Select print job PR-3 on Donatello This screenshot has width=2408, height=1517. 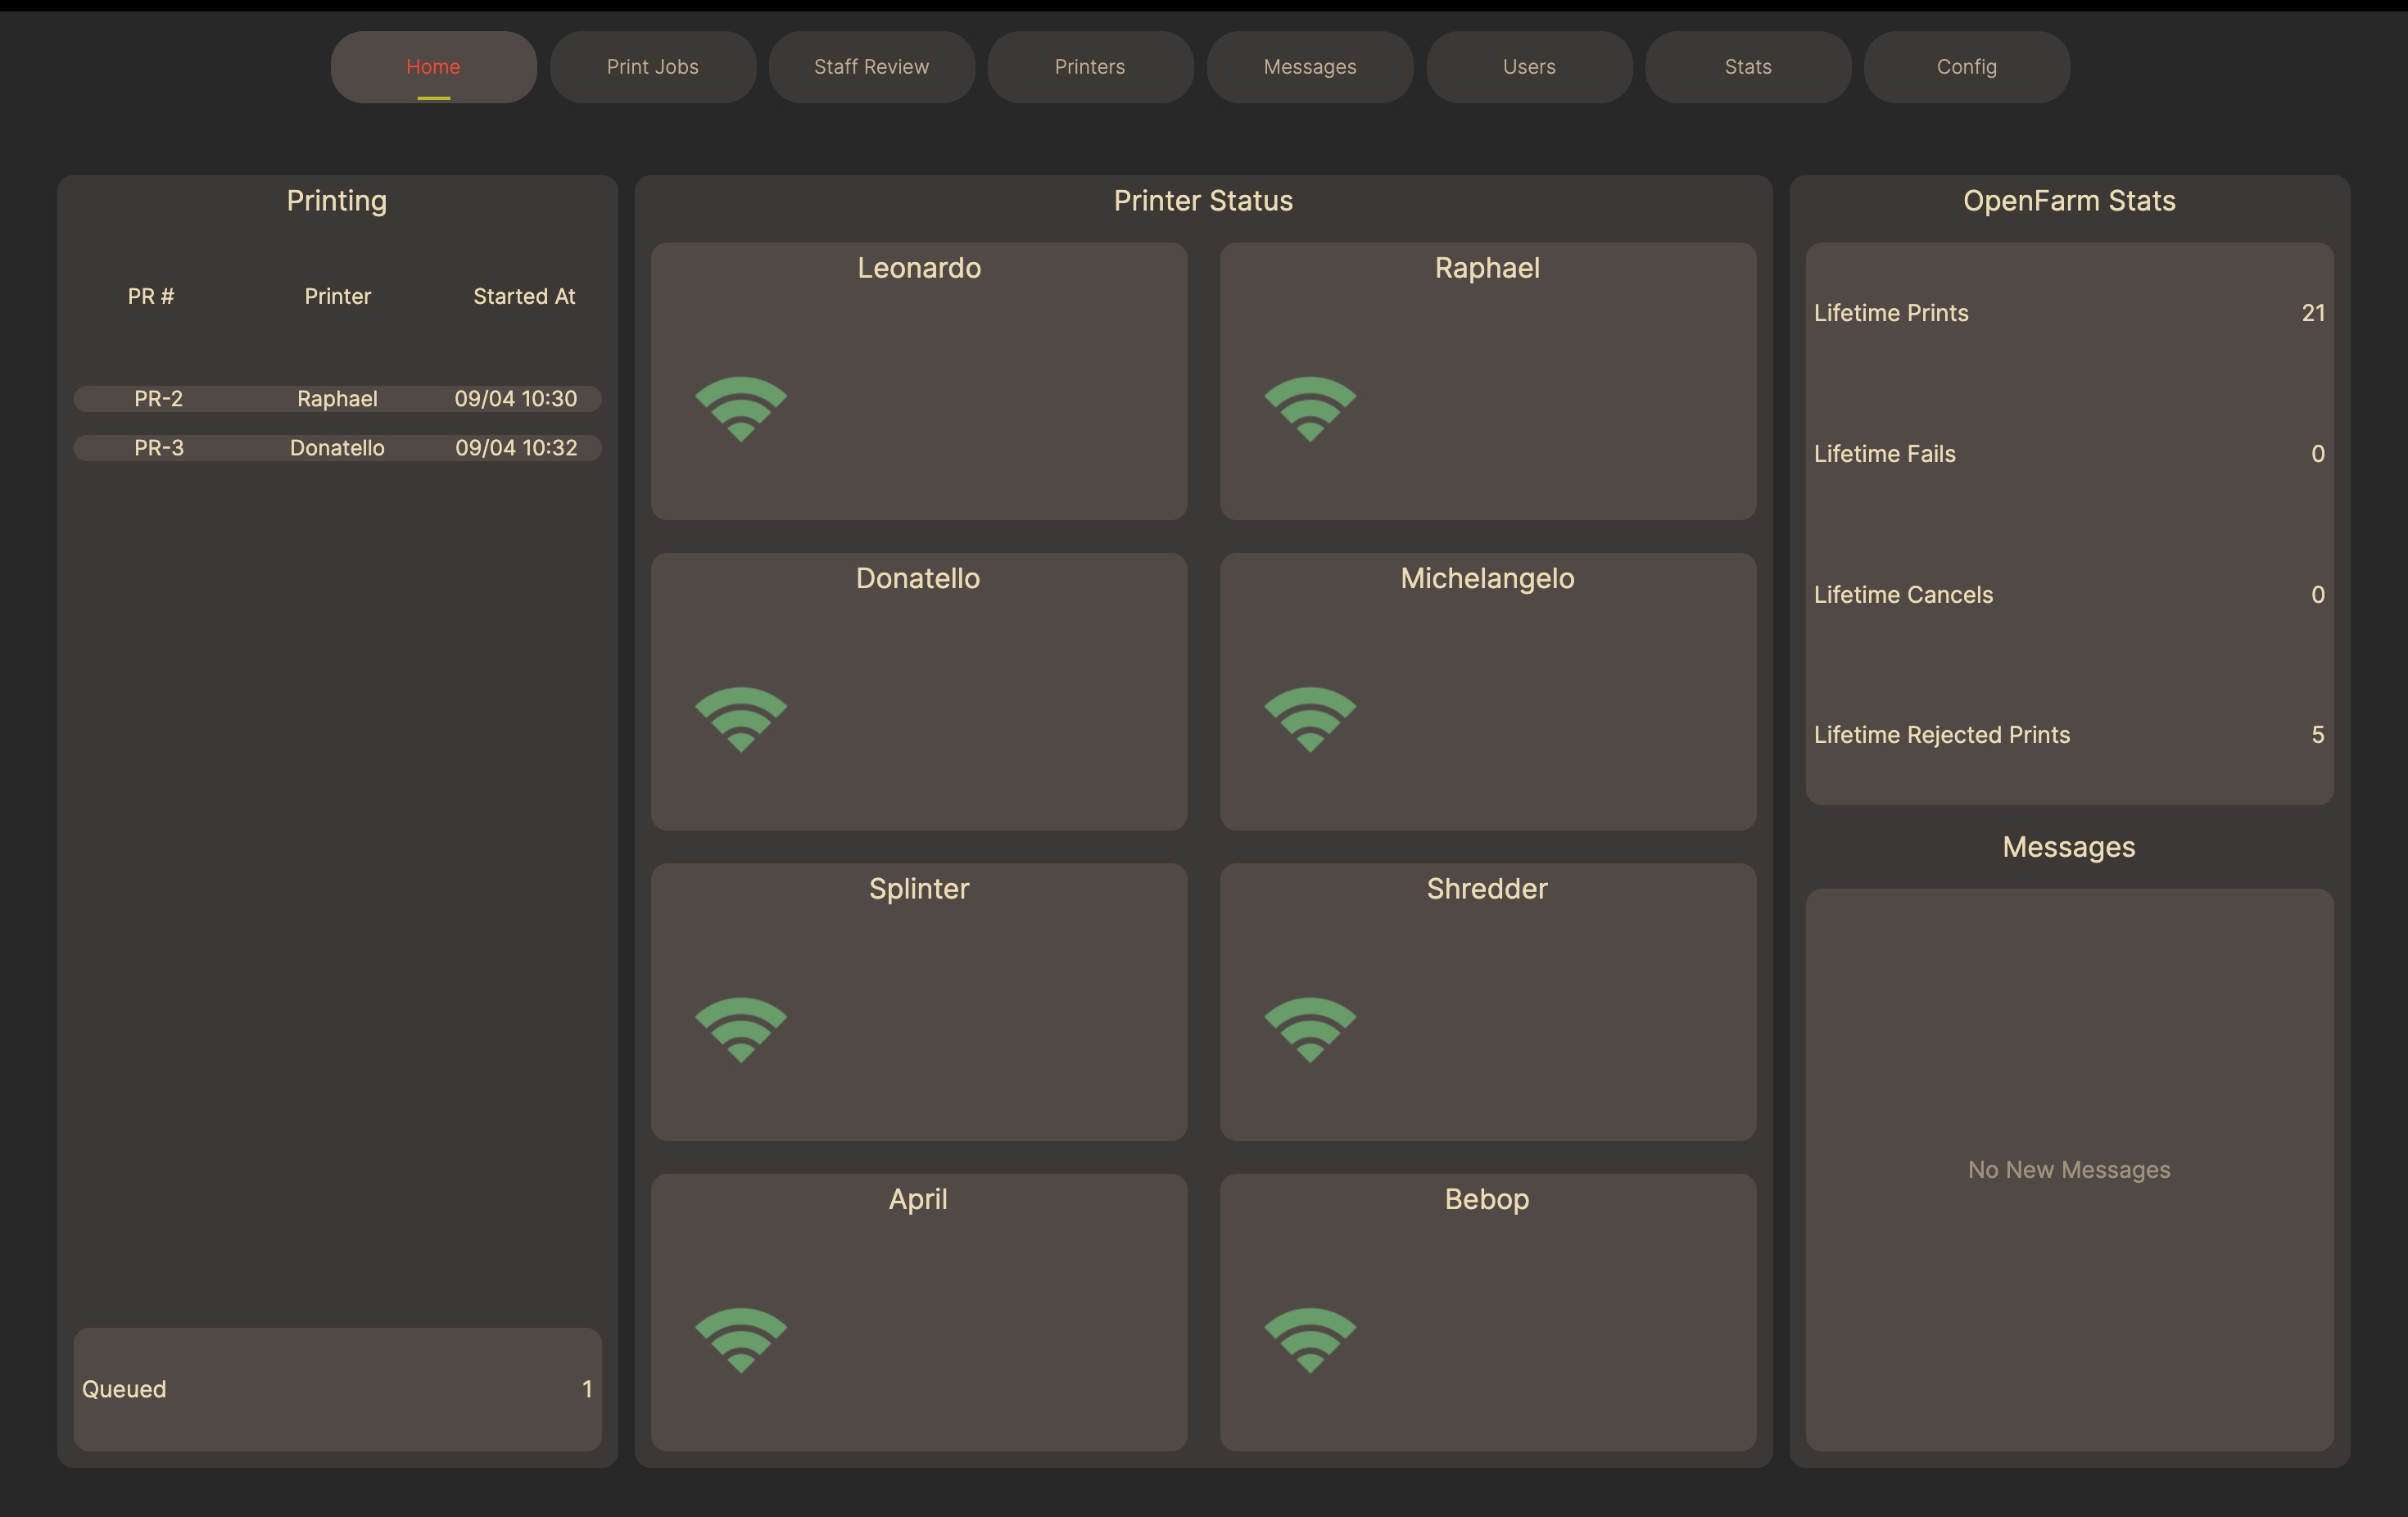pos(337,447)
